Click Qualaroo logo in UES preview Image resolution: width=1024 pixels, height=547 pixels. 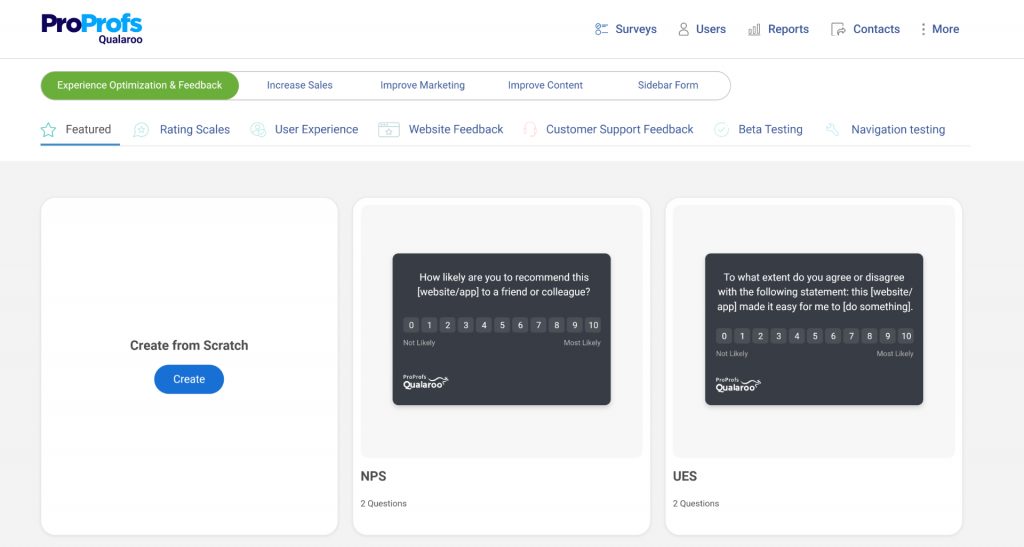pyautogui.click(x=738, y=384)
